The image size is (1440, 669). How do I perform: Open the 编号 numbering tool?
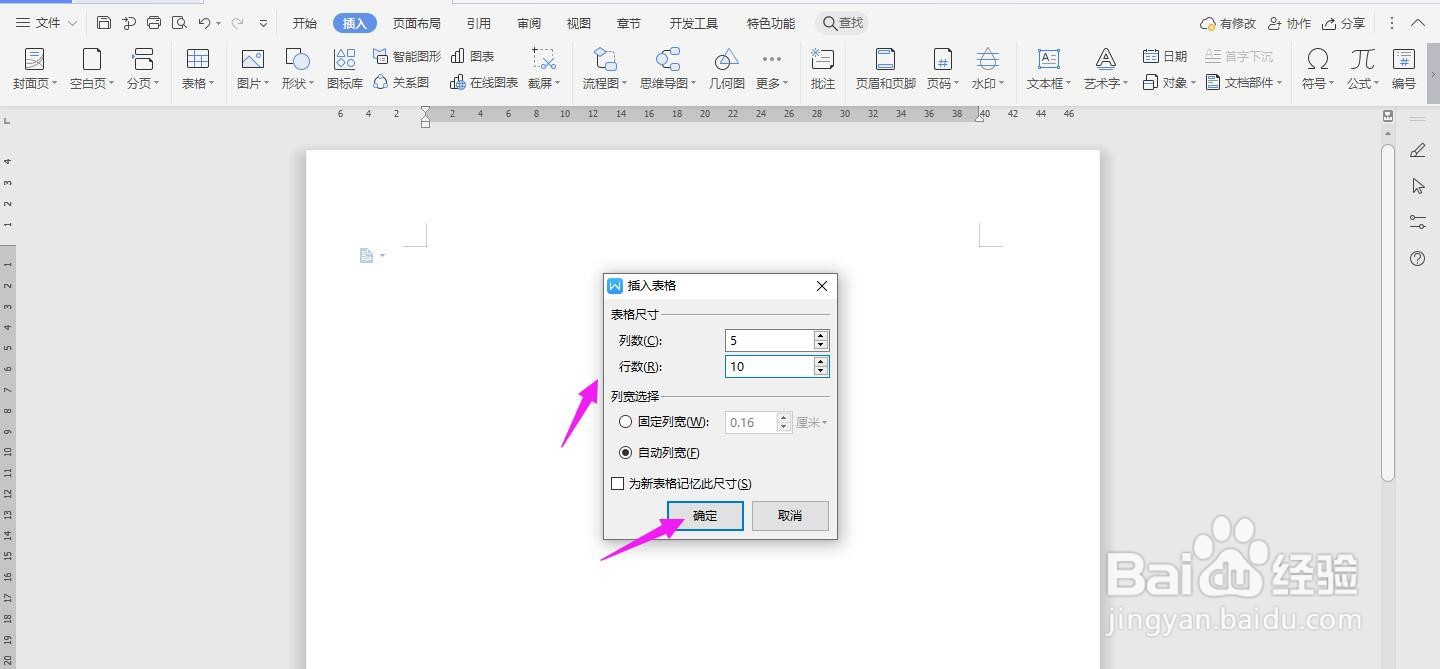tap(1403, 69)
